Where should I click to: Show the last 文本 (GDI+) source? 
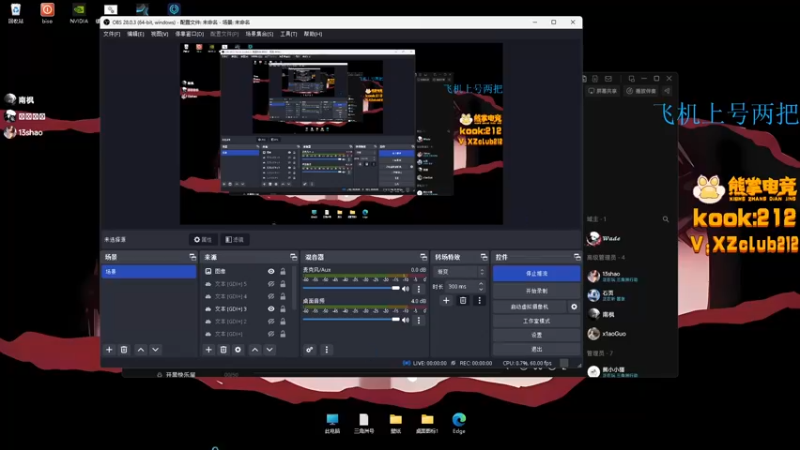[x=271, y=334]
